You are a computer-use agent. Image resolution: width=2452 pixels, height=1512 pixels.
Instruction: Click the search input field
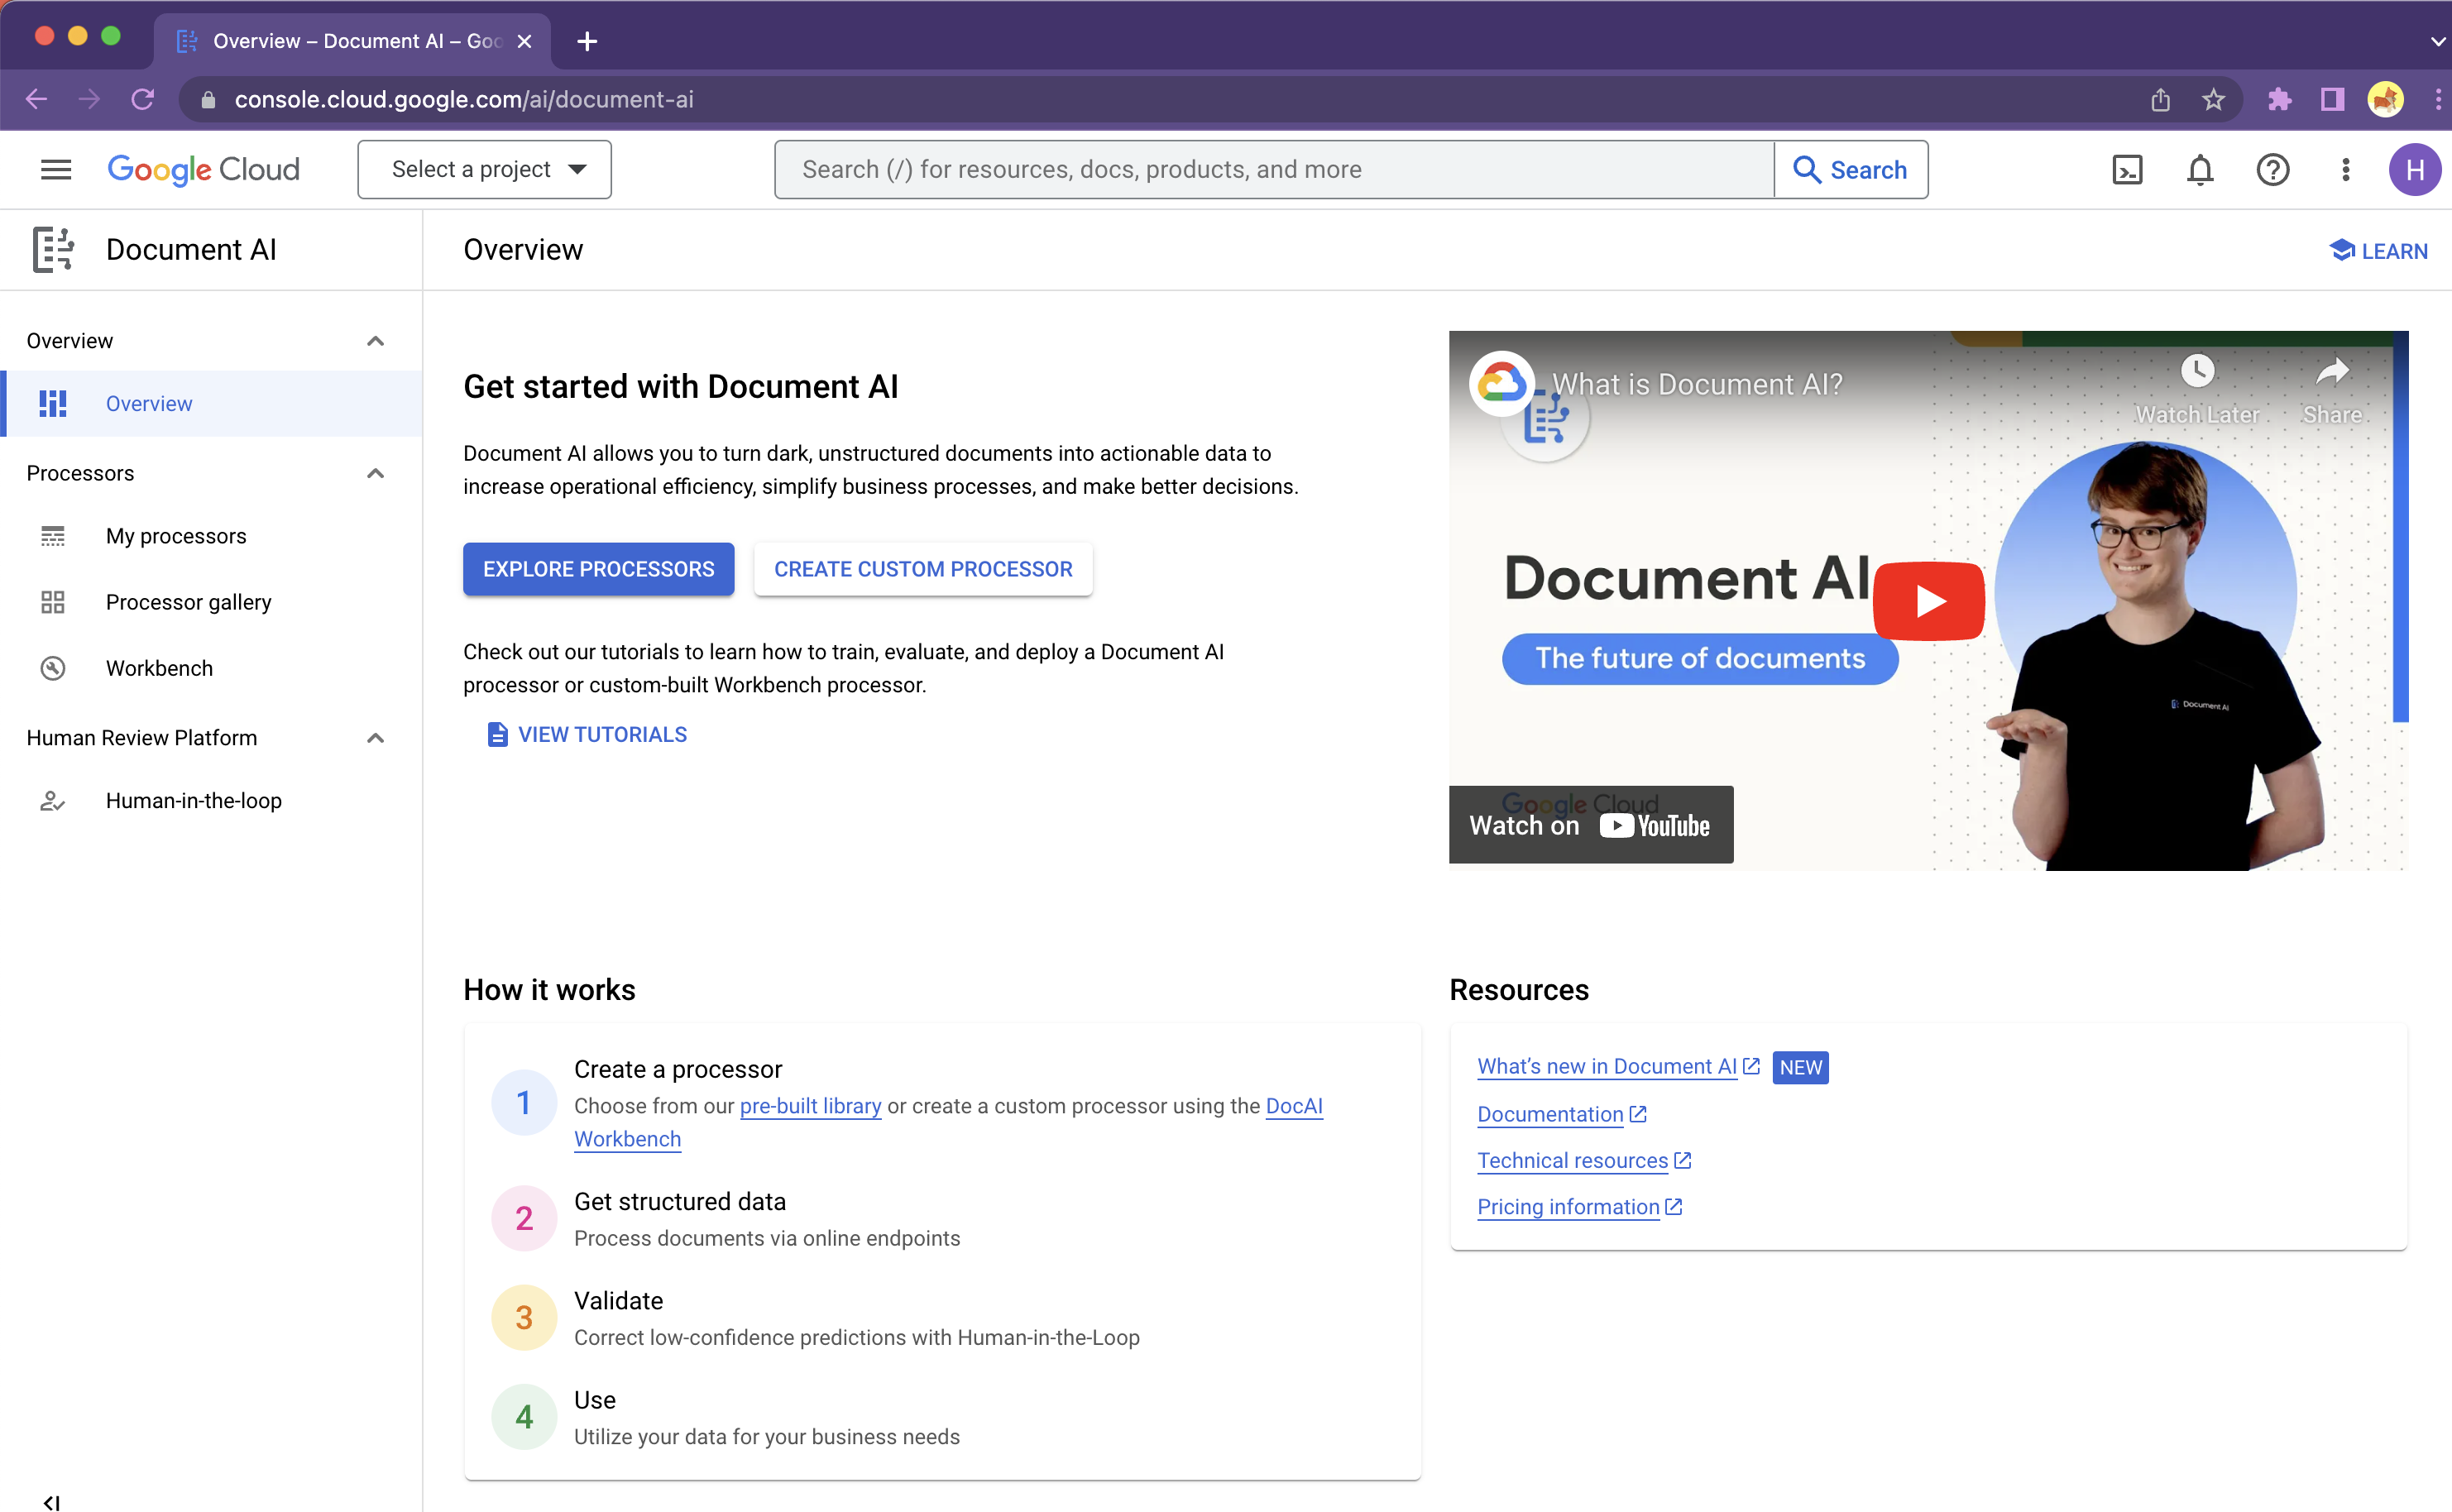point(1273,170)
